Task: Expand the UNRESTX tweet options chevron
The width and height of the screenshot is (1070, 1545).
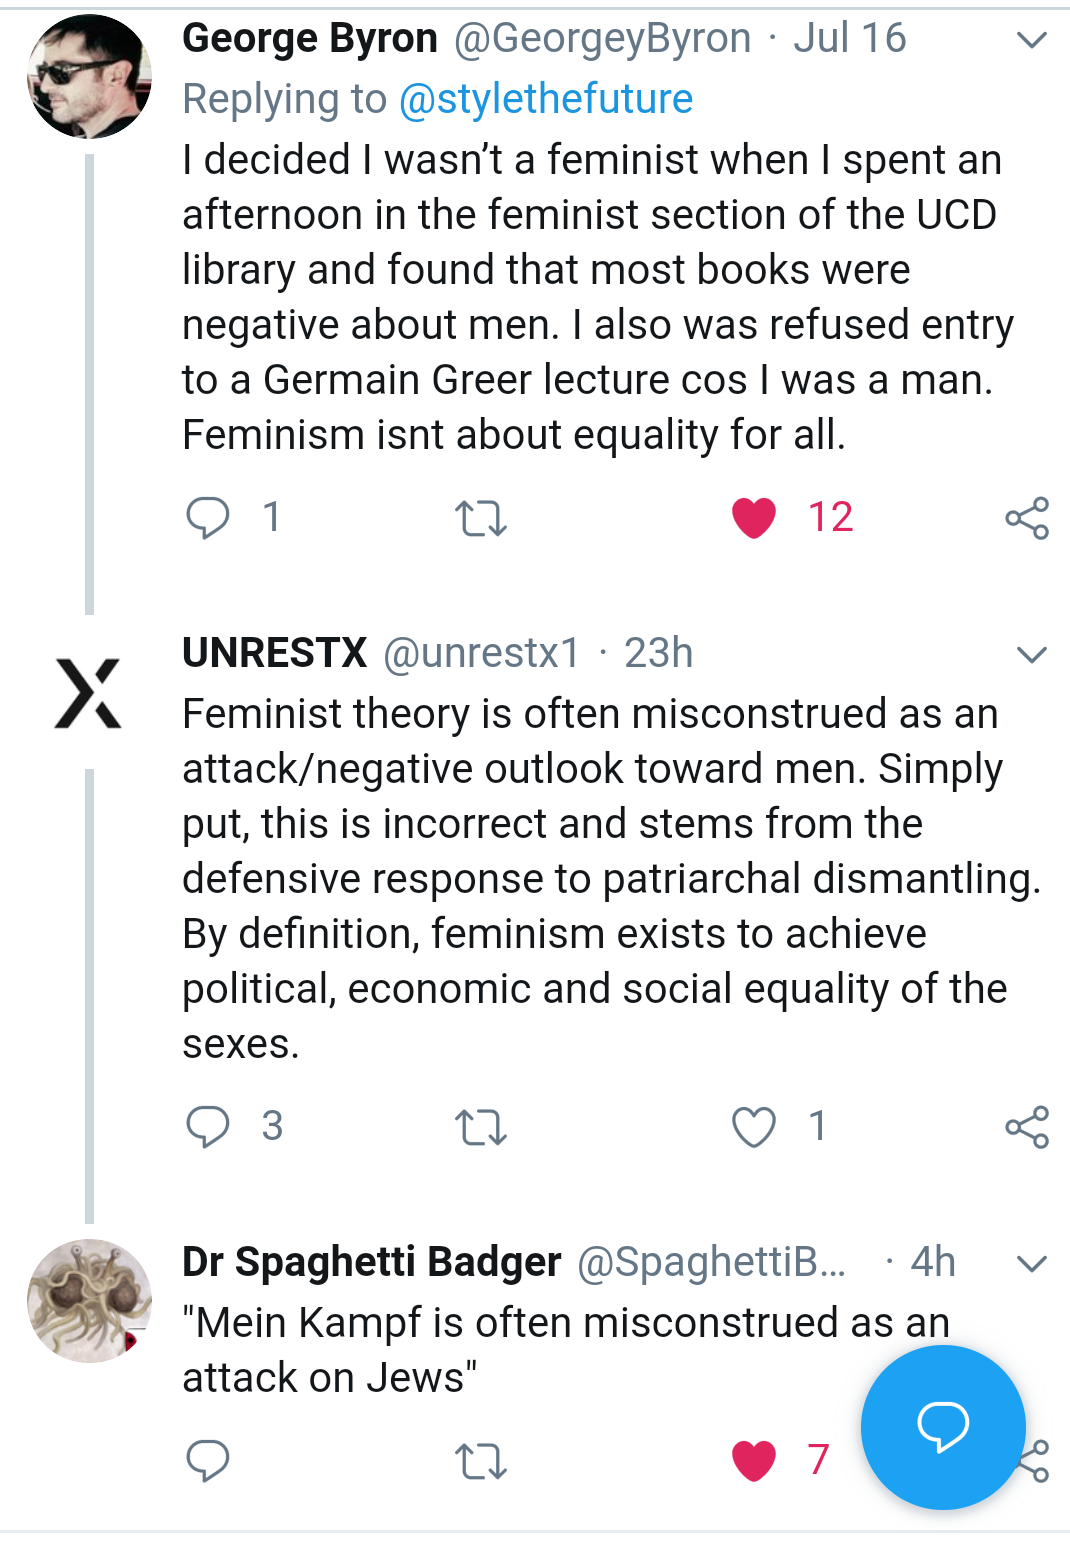Action: pos(1031,655)
